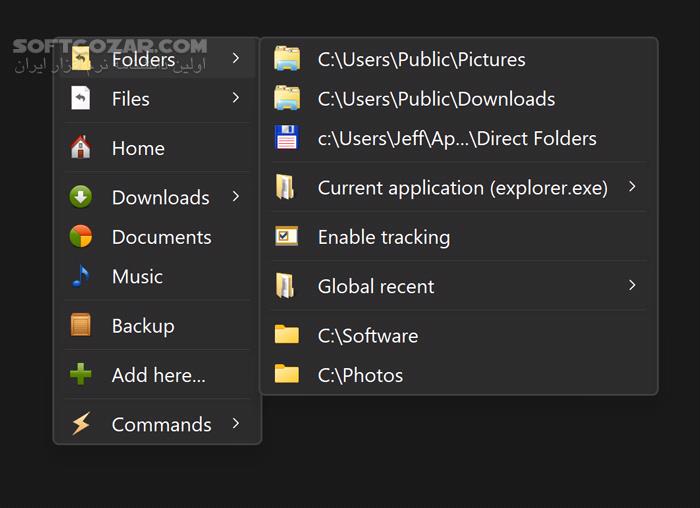
Task: Expand the Current application submenu arrow
Action: point(632,187)
